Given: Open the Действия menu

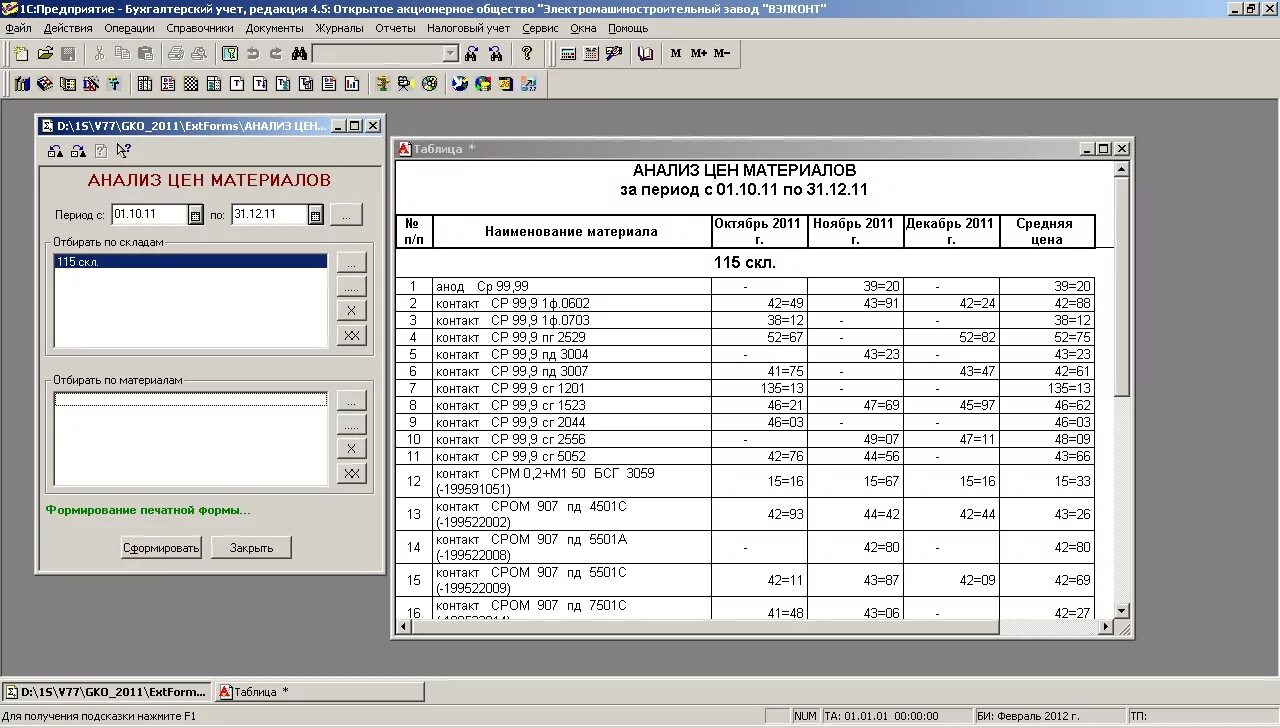Looking at the screenshot, I should point(68,28).
